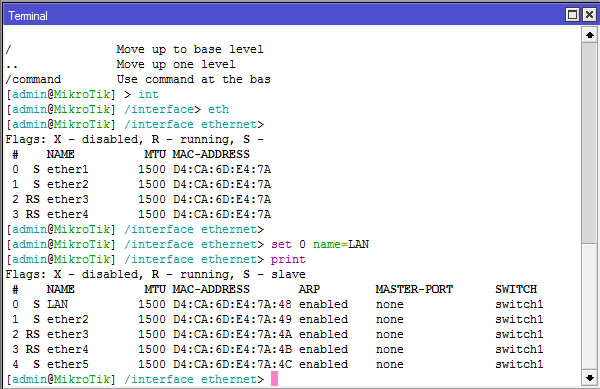Click MAC address D4:CA:6D:E4:7A:4B

(232, 349)
